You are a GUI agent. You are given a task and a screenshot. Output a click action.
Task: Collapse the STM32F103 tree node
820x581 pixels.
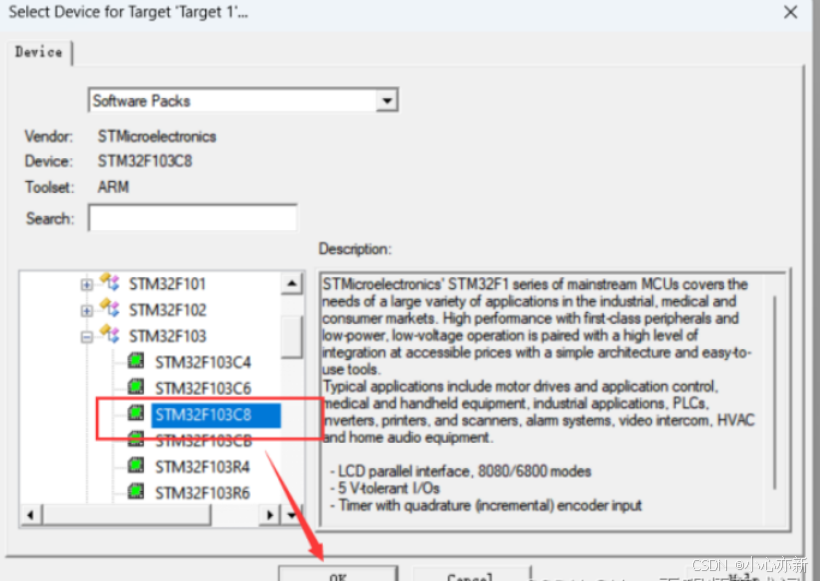87,337
